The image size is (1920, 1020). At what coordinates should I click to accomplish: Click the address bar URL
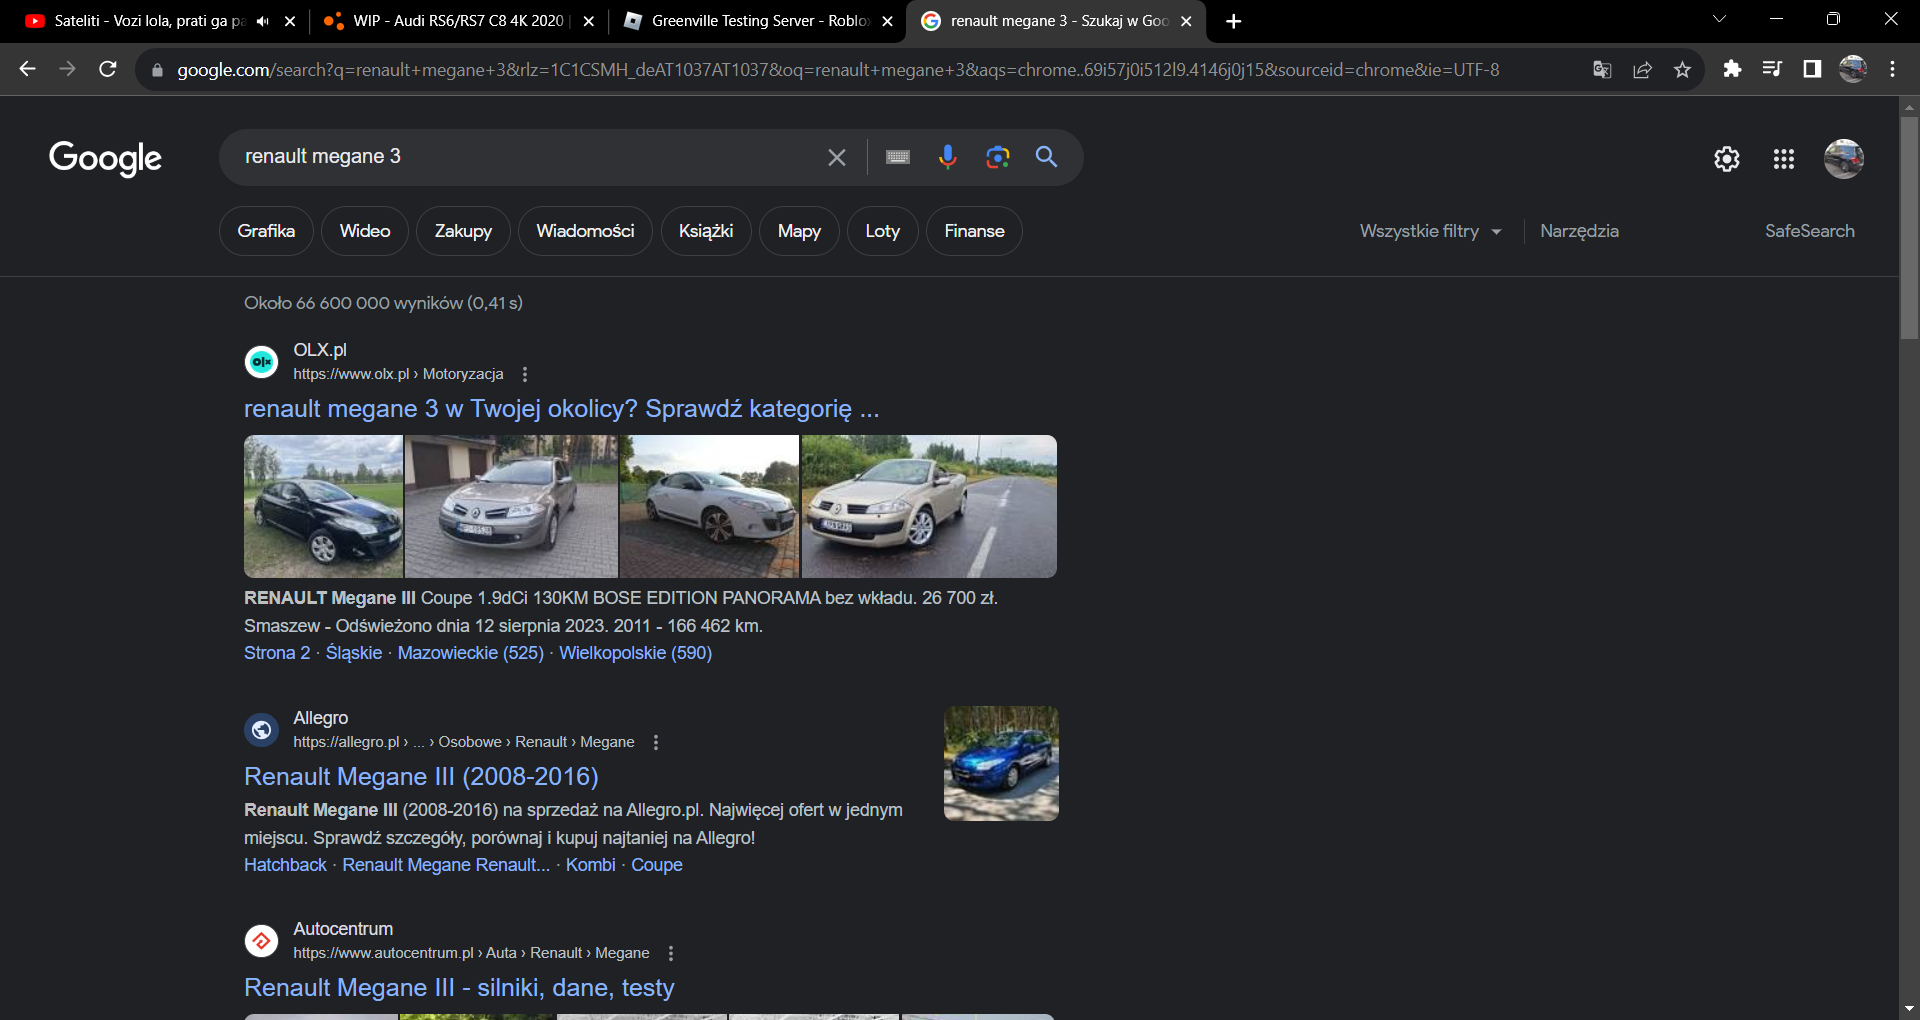coord(838,70)
